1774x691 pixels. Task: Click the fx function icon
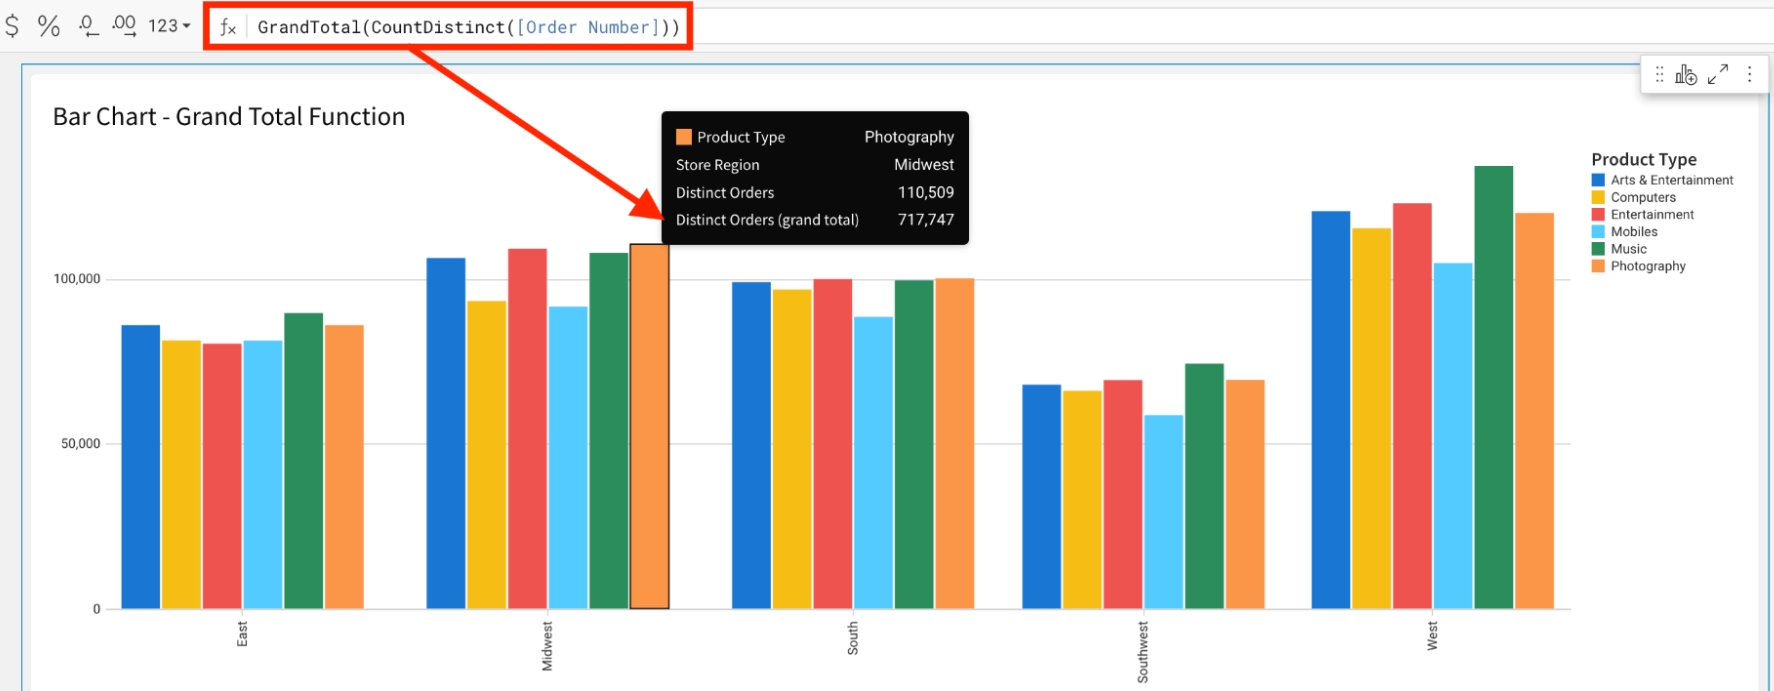coord(228,27)
